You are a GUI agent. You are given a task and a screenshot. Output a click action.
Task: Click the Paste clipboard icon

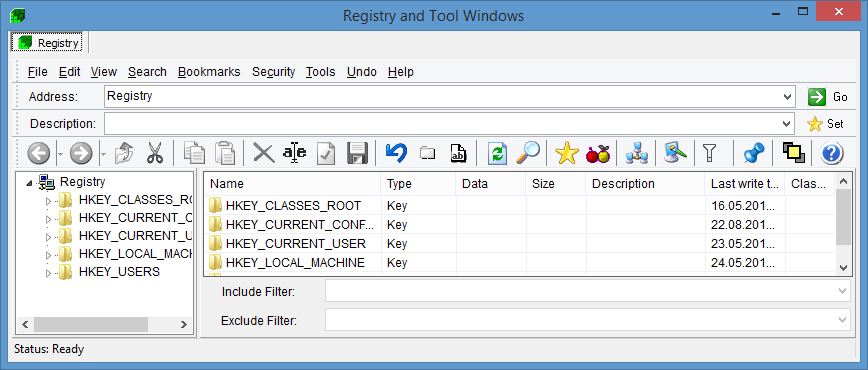point(225,153)
